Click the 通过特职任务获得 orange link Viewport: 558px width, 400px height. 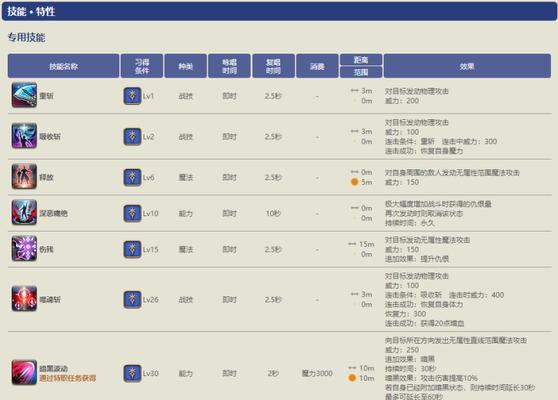(68, 378)
